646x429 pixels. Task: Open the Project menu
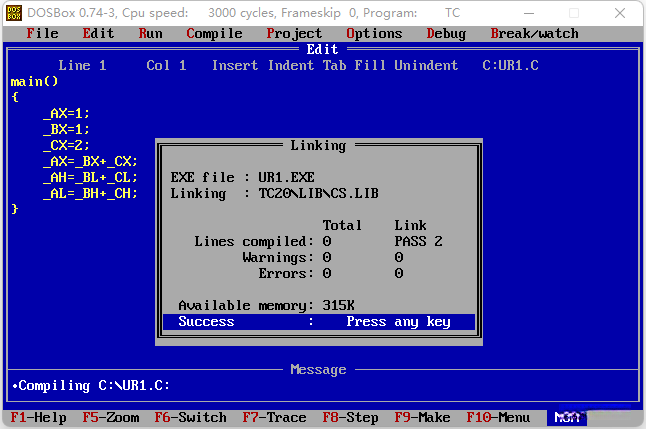coord(294,33)
